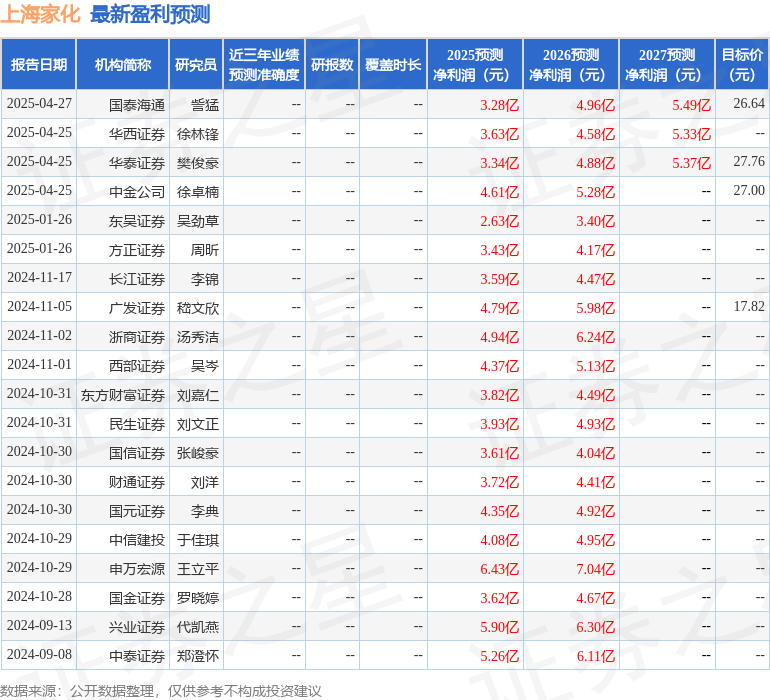The height and width of the screenshot is (700, 770).
Task: Click analyst 汤秀洁
Action: (x=198, y=337)
